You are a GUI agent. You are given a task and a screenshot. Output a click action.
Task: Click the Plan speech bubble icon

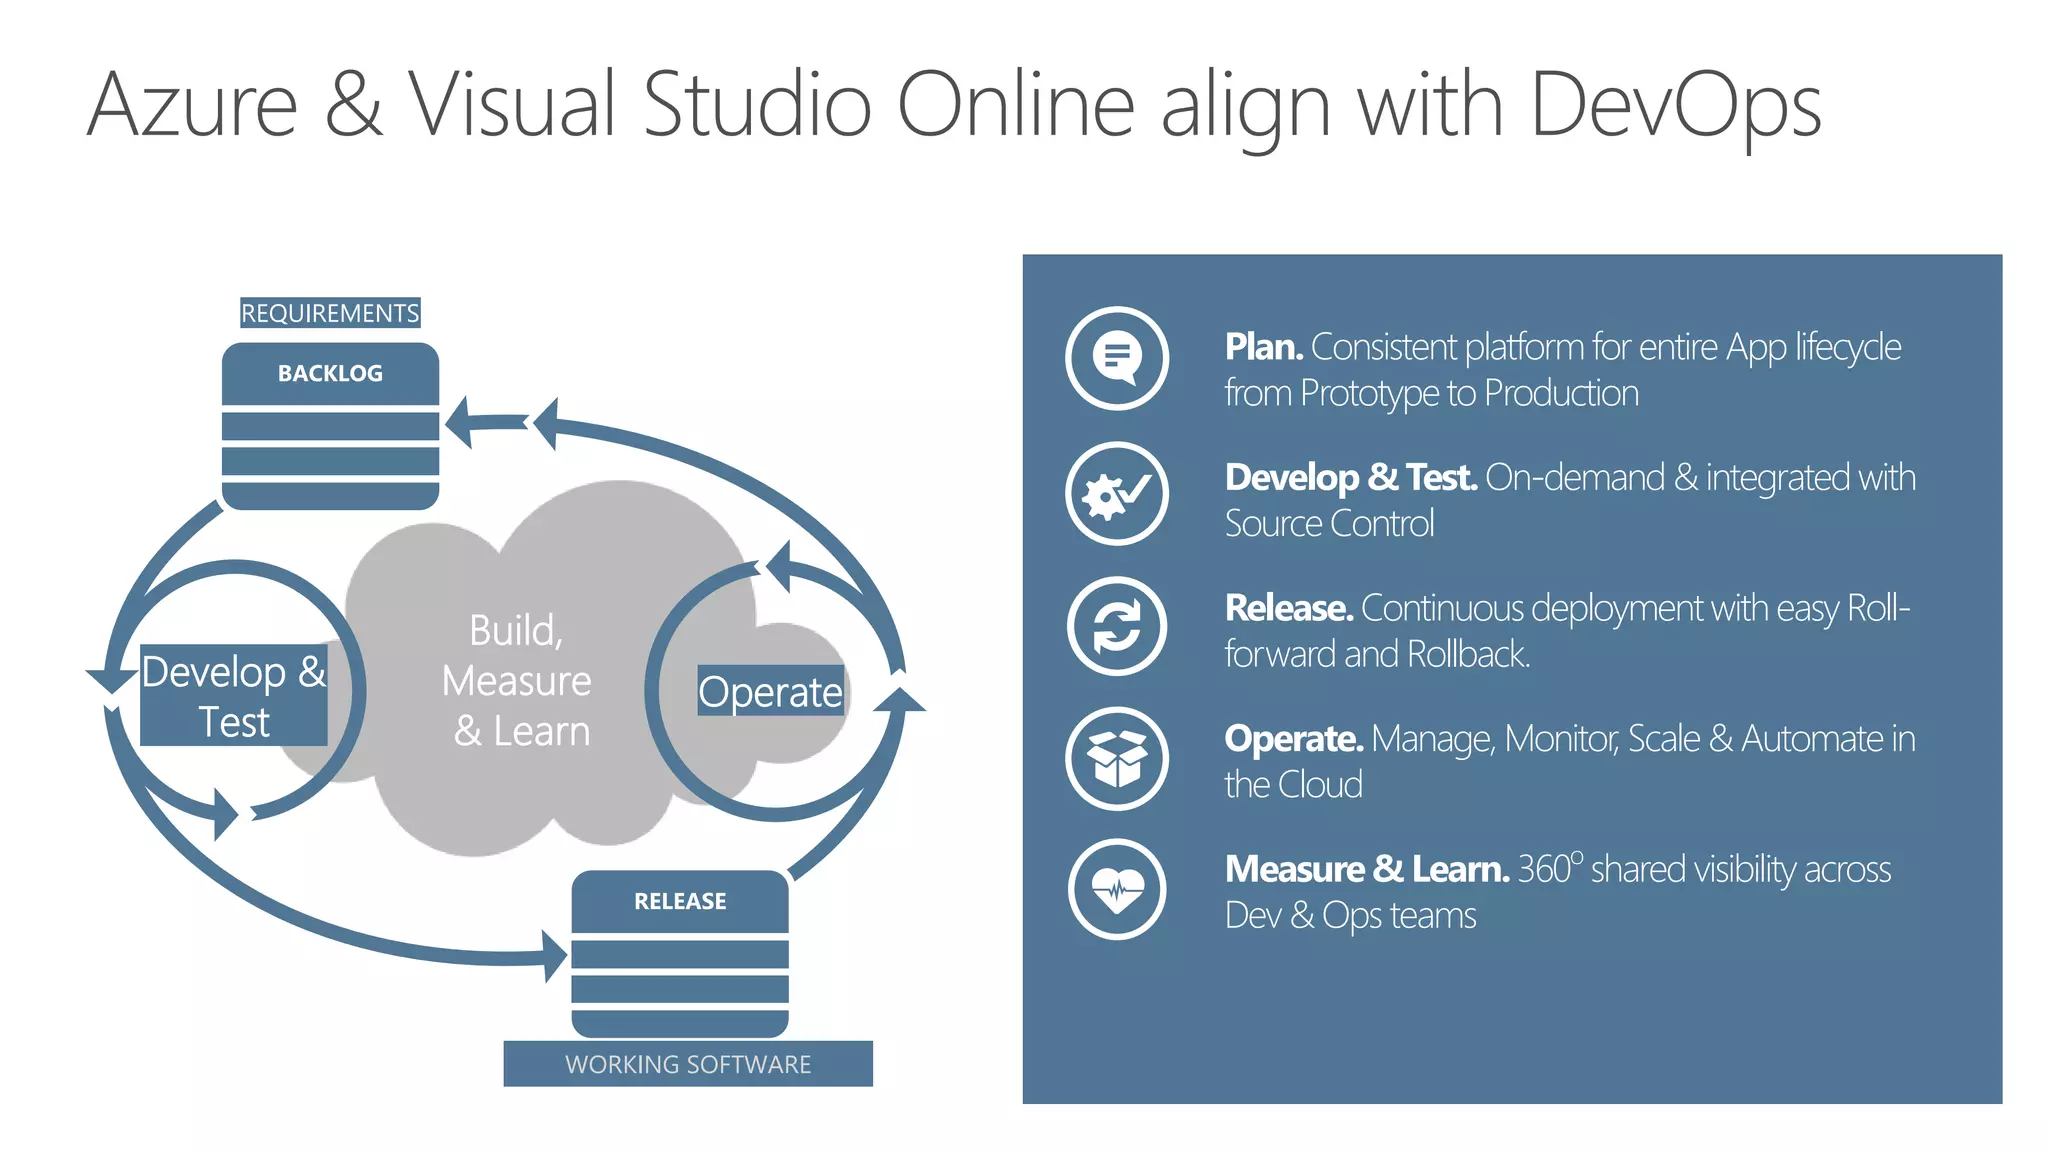[1117, 358]
